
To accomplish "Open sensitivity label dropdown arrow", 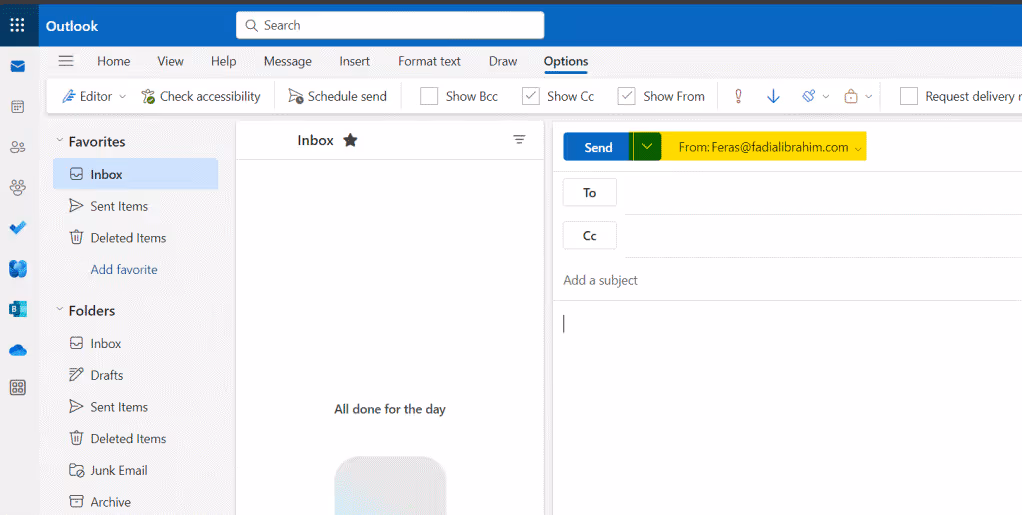I will coord(826,96).
